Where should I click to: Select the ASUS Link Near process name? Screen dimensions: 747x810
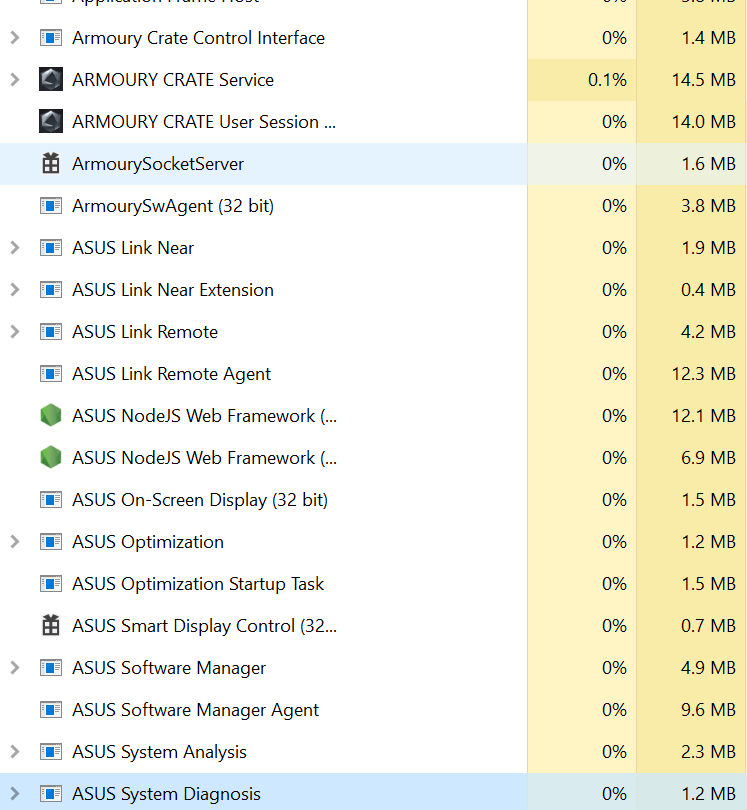click(133, 248)
